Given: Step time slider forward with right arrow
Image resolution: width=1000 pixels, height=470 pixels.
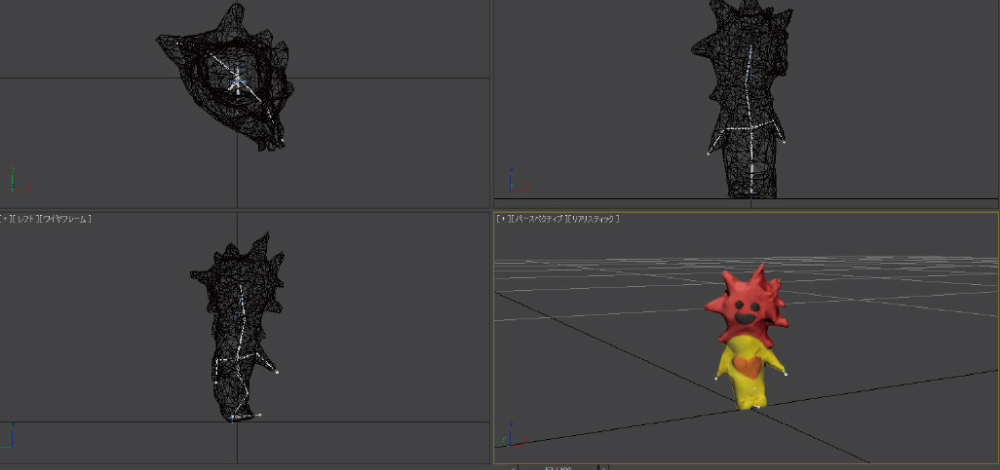Looking at the screenshot, I should [603, 467].
